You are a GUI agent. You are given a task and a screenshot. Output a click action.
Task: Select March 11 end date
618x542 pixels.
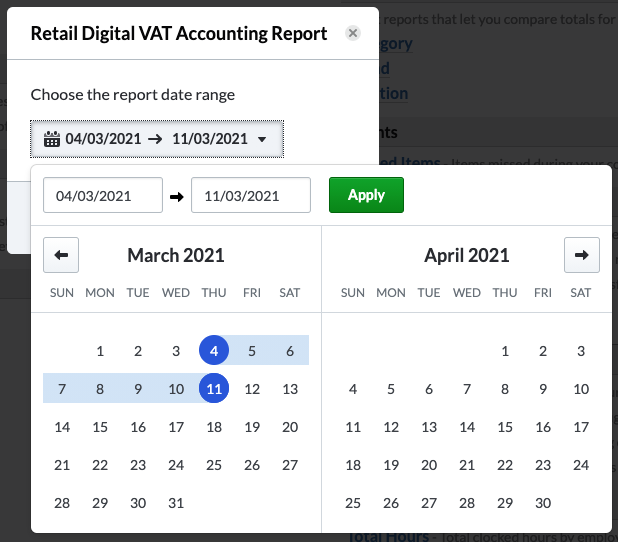[214, 389]
